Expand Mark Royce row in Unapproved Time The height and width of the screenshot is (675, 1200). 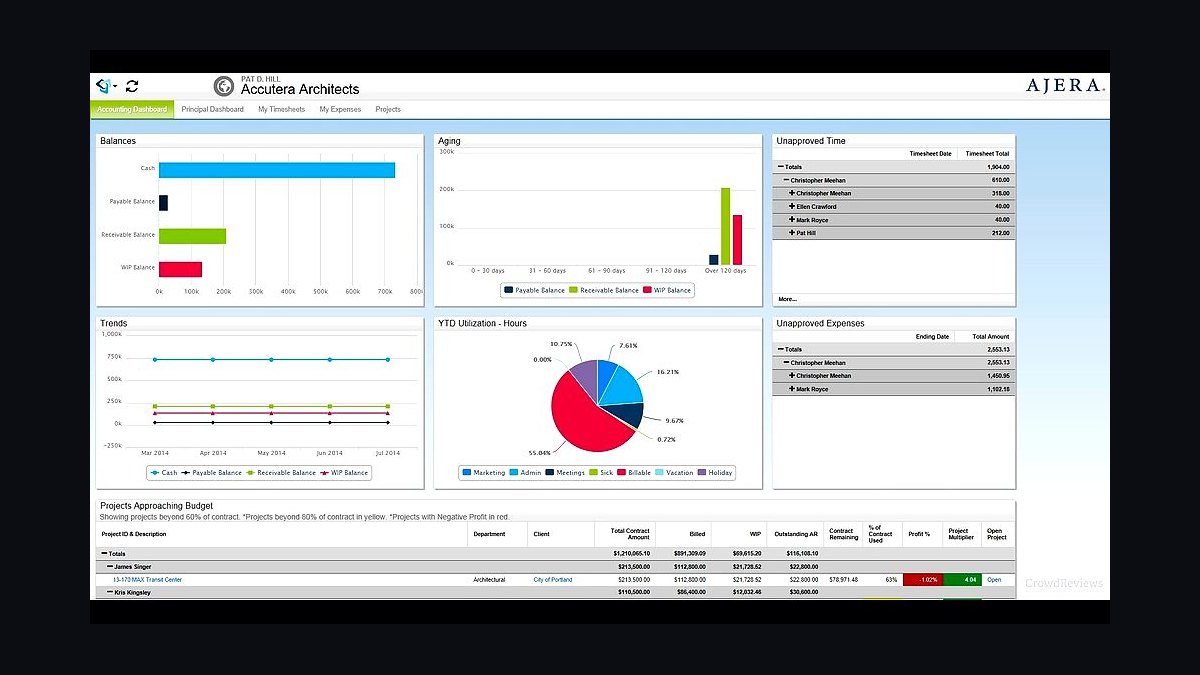[792, 219]
